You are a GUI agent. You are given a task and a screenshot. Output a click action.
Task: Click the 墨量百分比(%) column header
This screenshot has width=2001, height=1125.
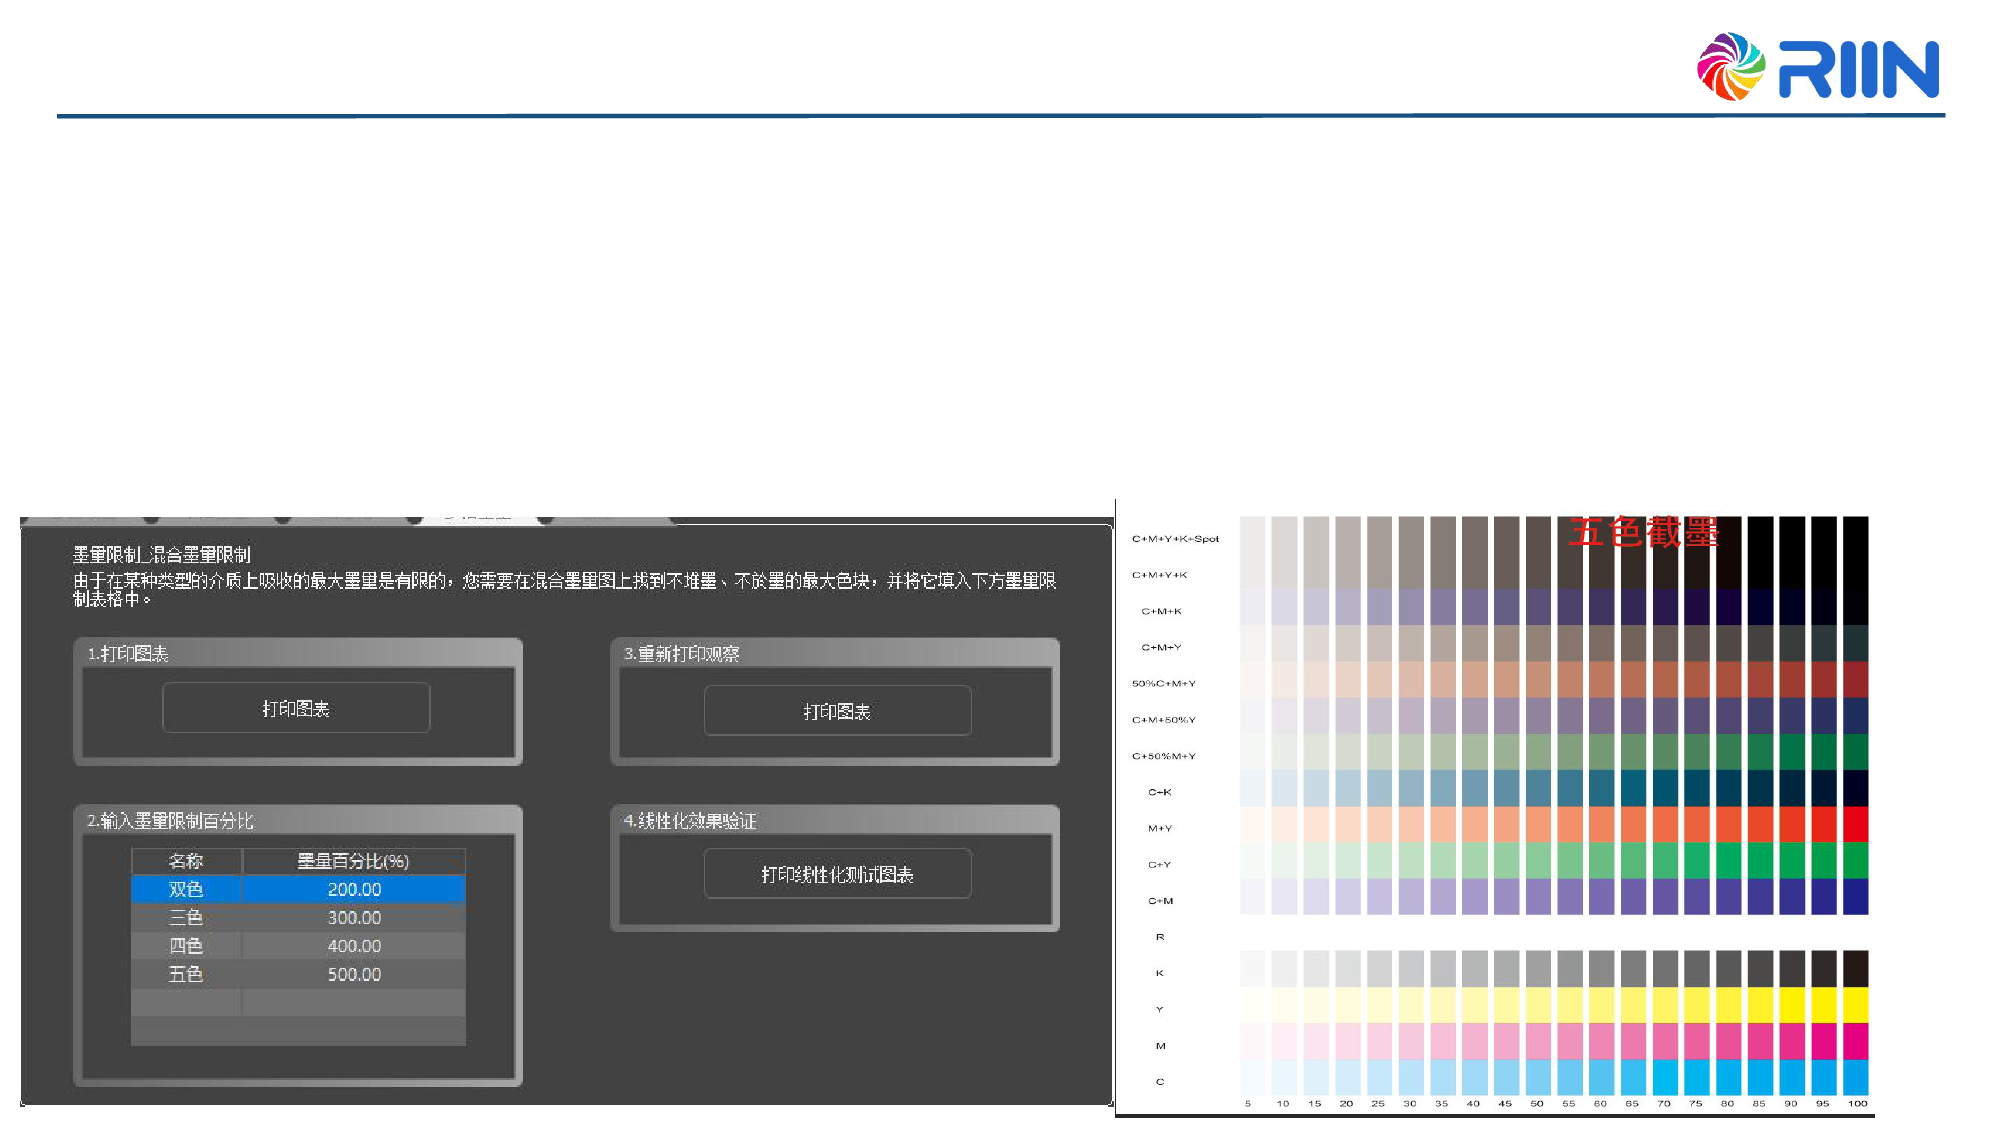353,861
